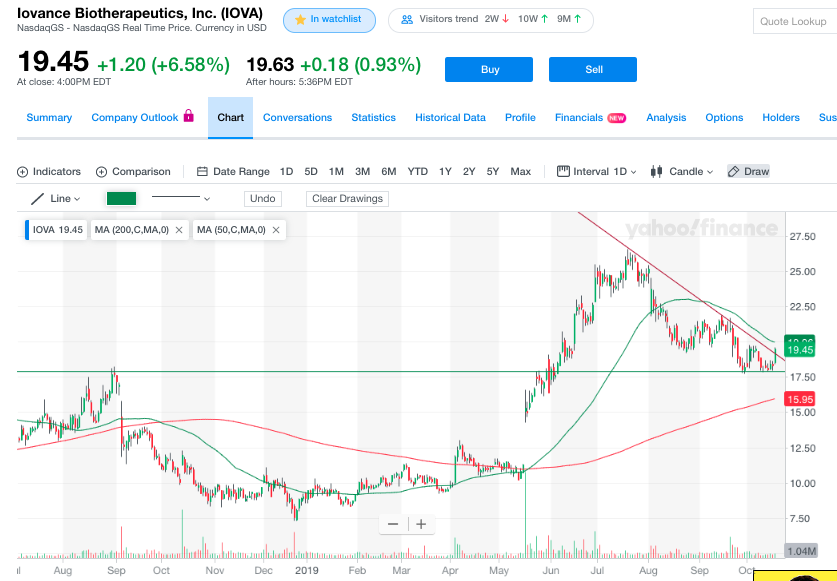
Task: Click the Interval ruler icon
Action: click(x=563, y=171)
